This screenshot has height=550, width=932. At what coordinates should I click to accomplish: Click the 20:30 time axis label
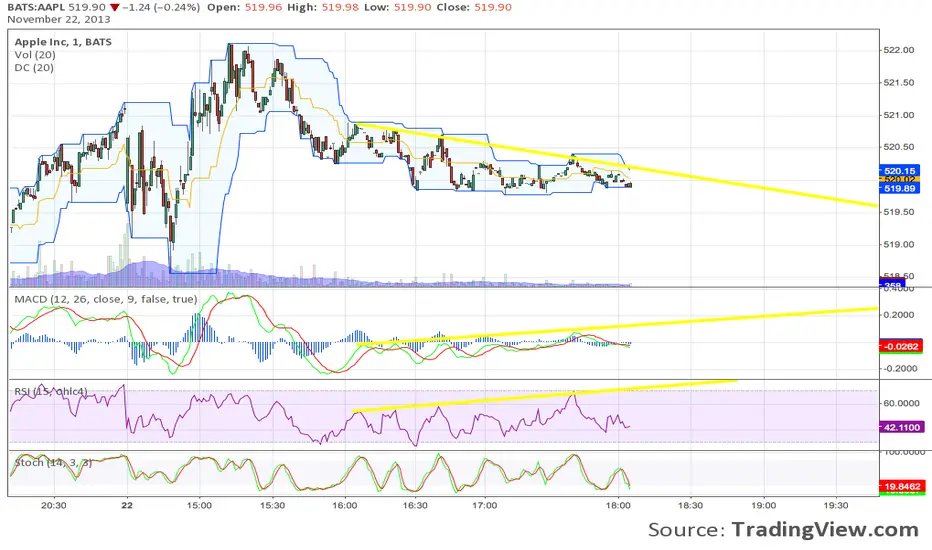coord(53,505)
